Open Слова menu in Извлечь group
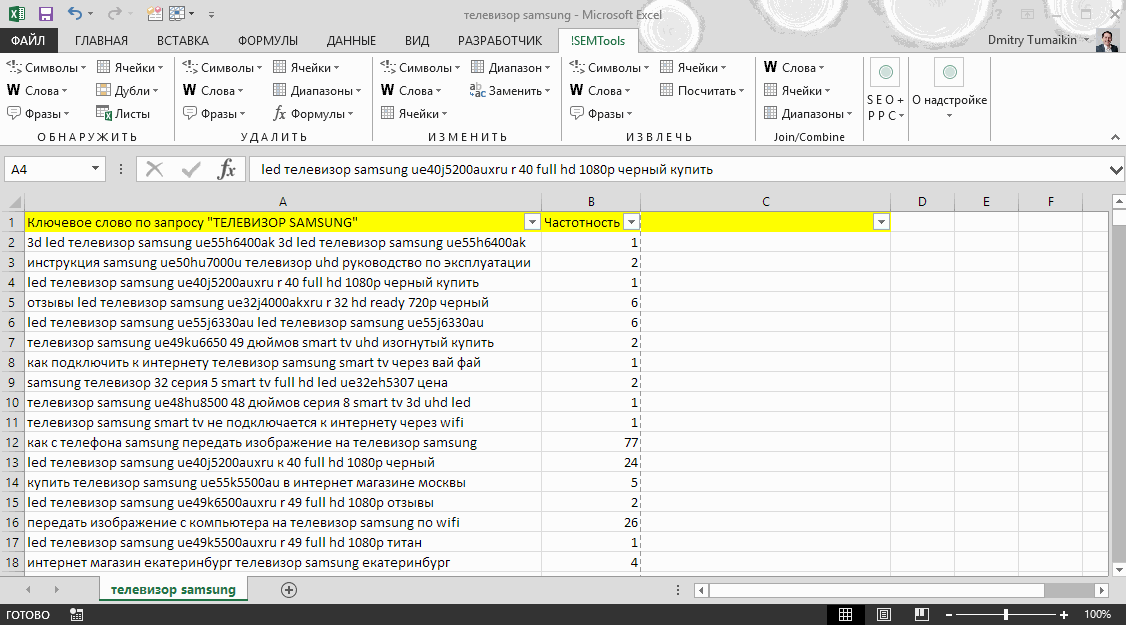 [600, 91]
